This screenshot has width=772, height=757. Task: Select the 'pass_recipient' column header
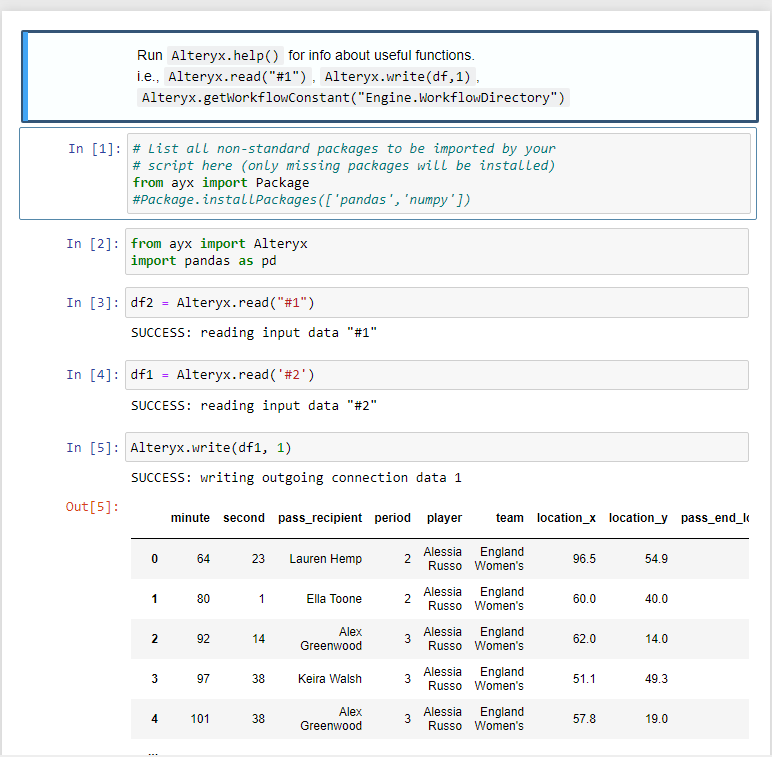tap(320, 518)
